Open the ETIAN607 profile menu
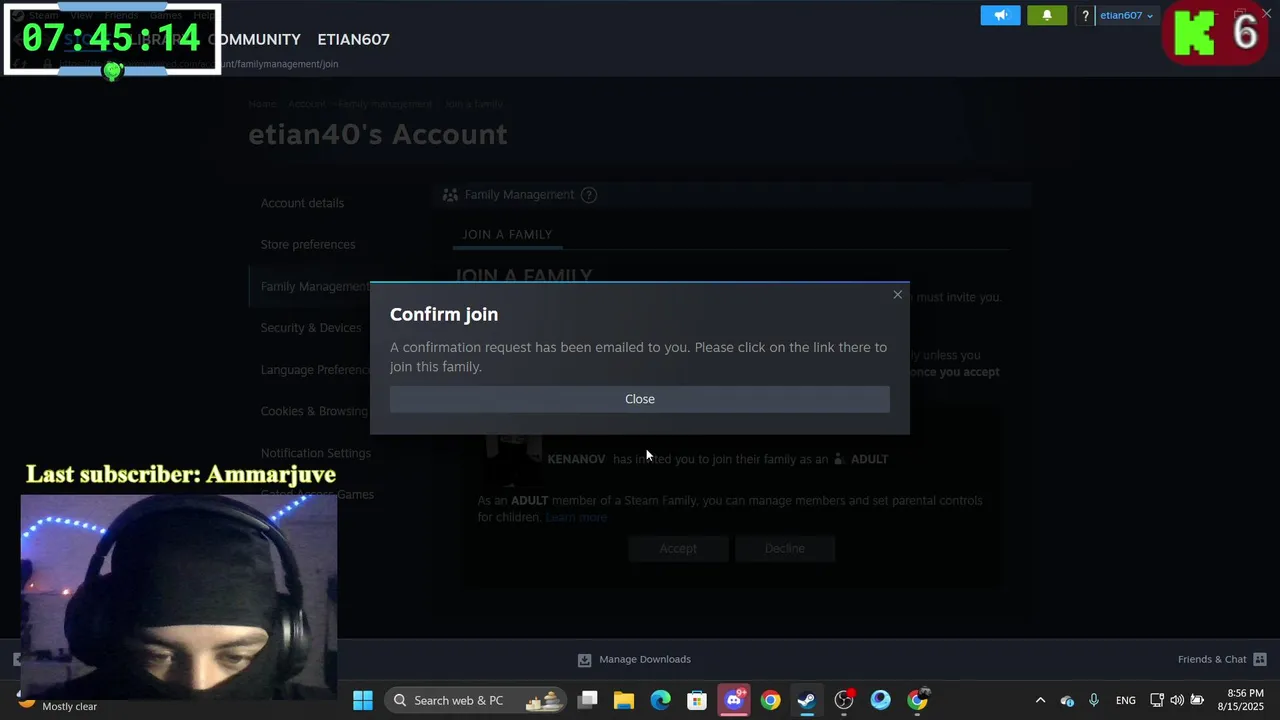Viewport: 1280px width, 720px height. click(x=353, y=39)
